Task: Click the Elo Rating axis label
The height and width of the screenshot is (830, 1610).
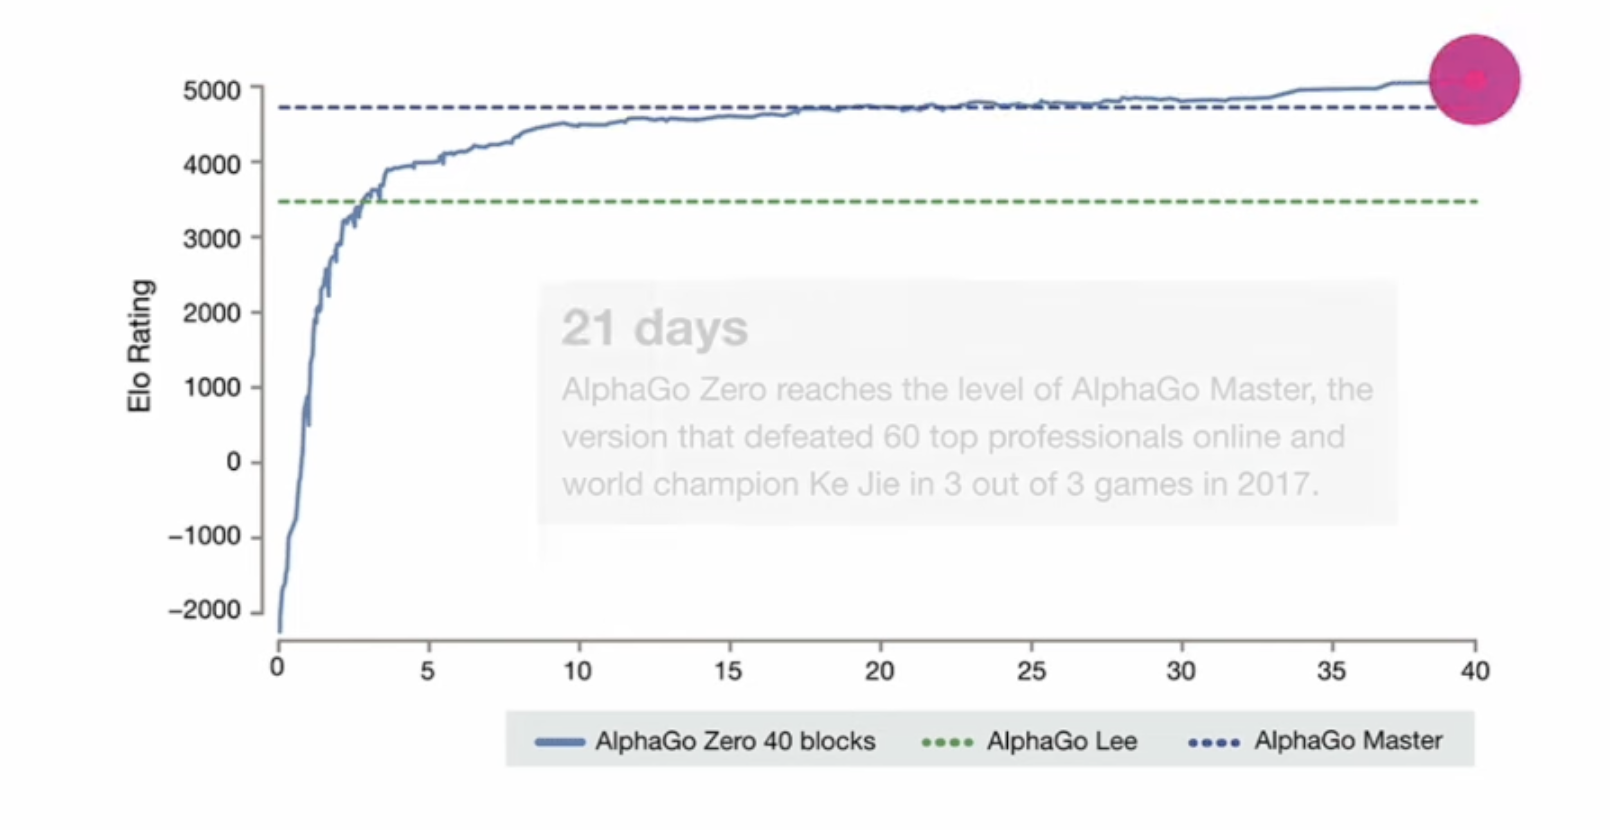Action: click(140, 345)
